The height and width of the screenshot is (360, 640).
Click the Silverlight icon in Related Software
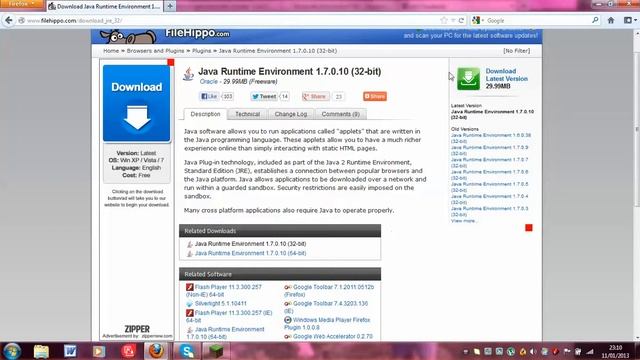pos(189,304)
